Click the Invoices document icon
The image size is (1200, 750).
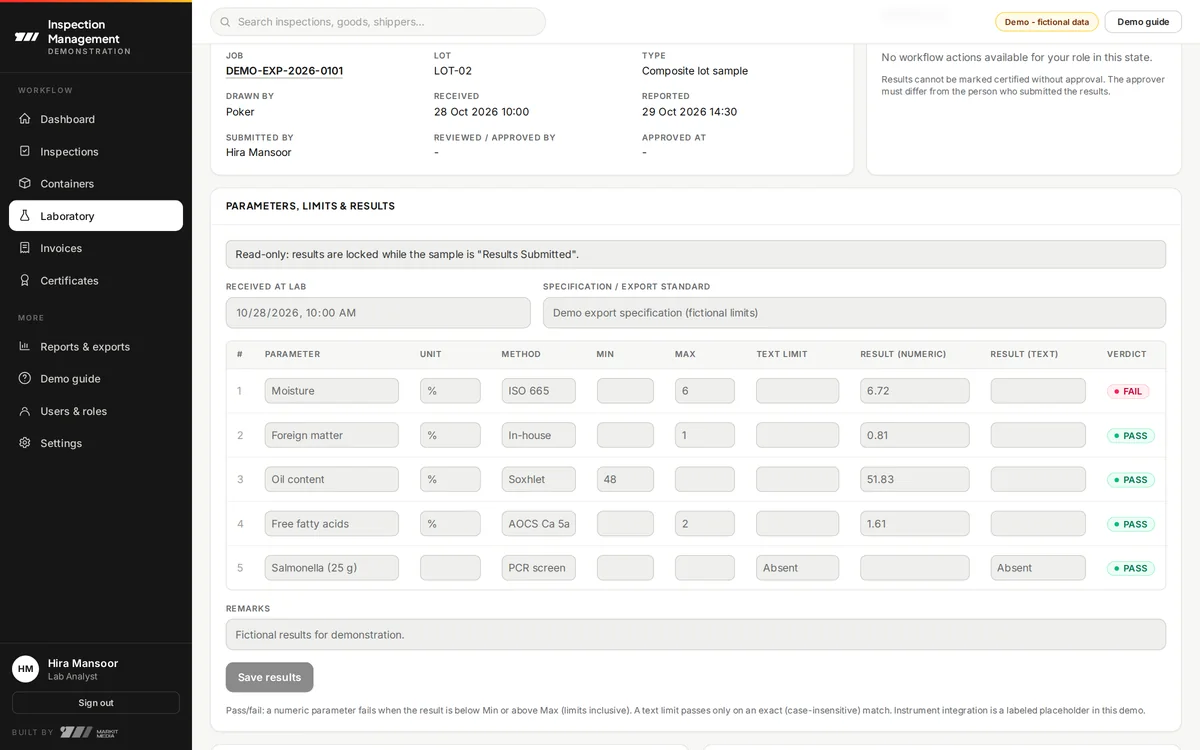coord(25,248)
